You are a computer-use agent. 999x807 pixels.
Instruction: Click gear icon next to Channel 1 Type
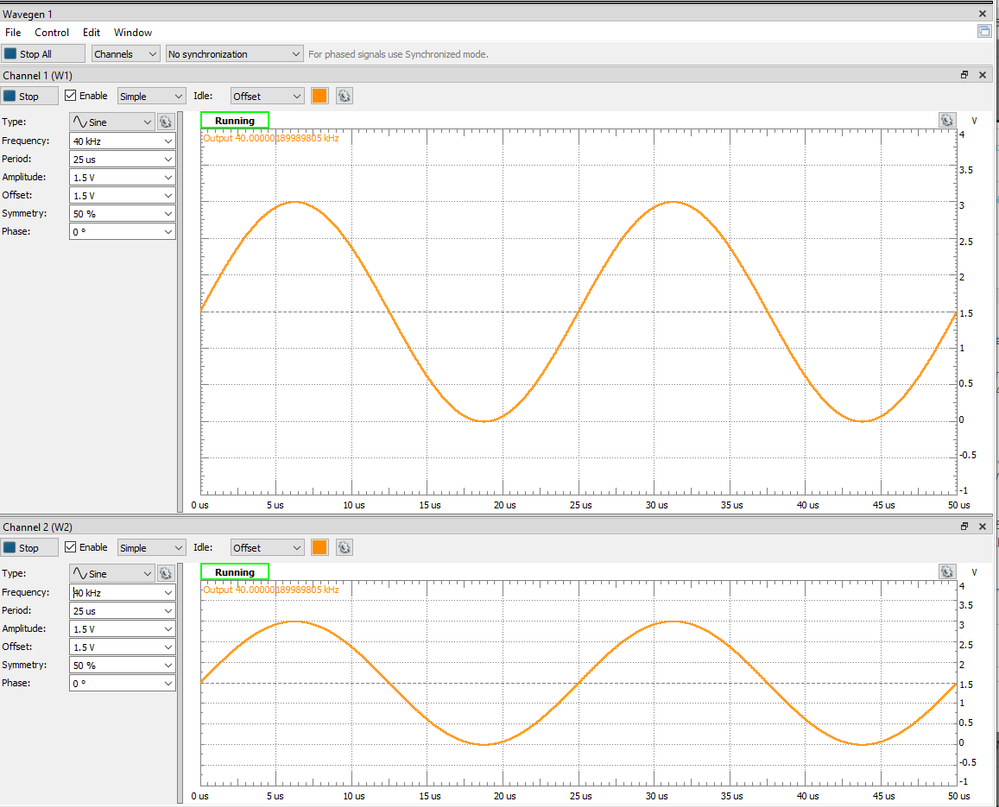tap(165, 122)
